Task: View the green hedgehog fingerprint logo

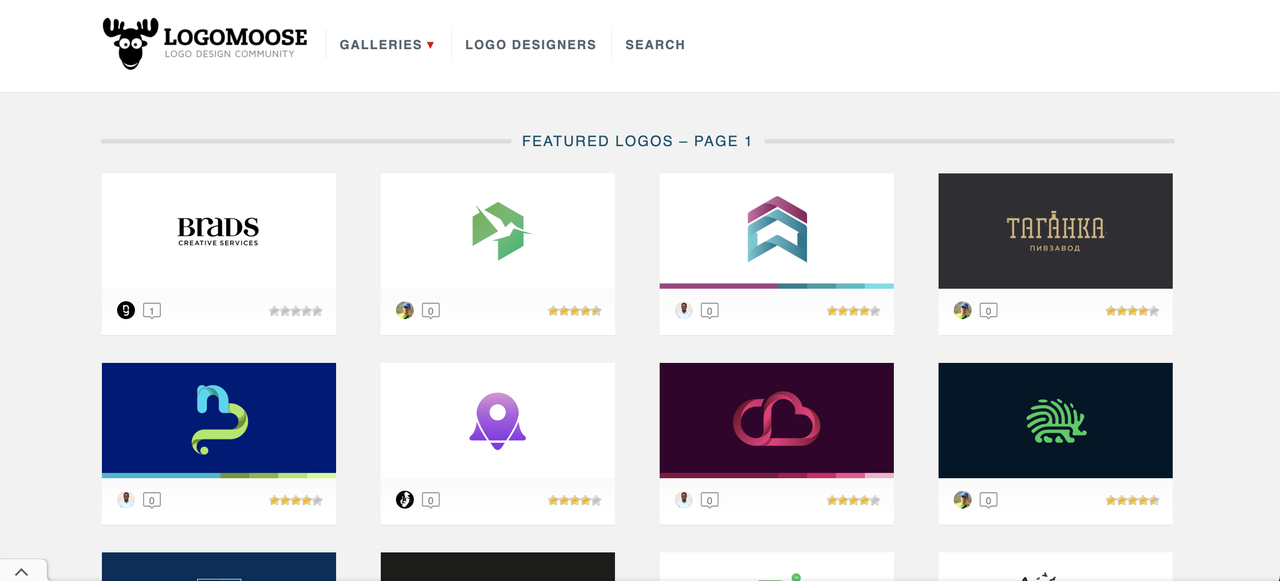Action: tap(1055, 420)
